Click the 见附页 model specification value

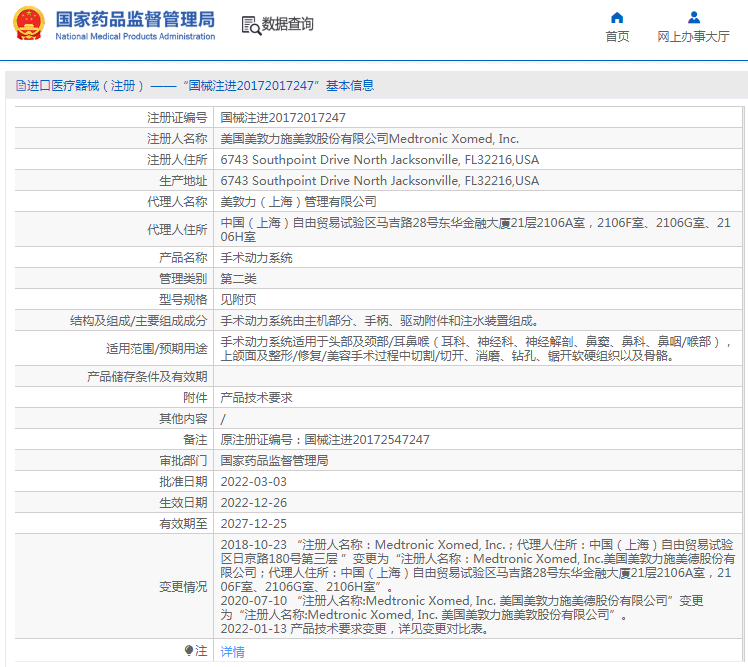tap(238, 300)
